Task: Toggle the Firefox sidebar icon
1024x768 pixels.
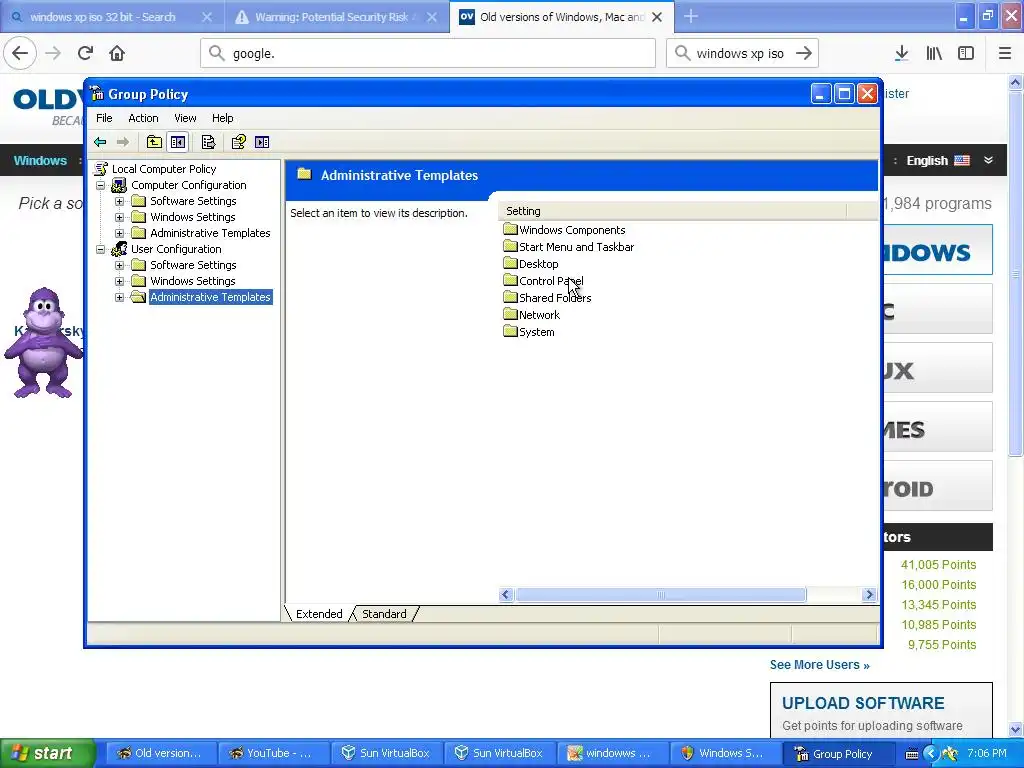Action: coord(966,53)
